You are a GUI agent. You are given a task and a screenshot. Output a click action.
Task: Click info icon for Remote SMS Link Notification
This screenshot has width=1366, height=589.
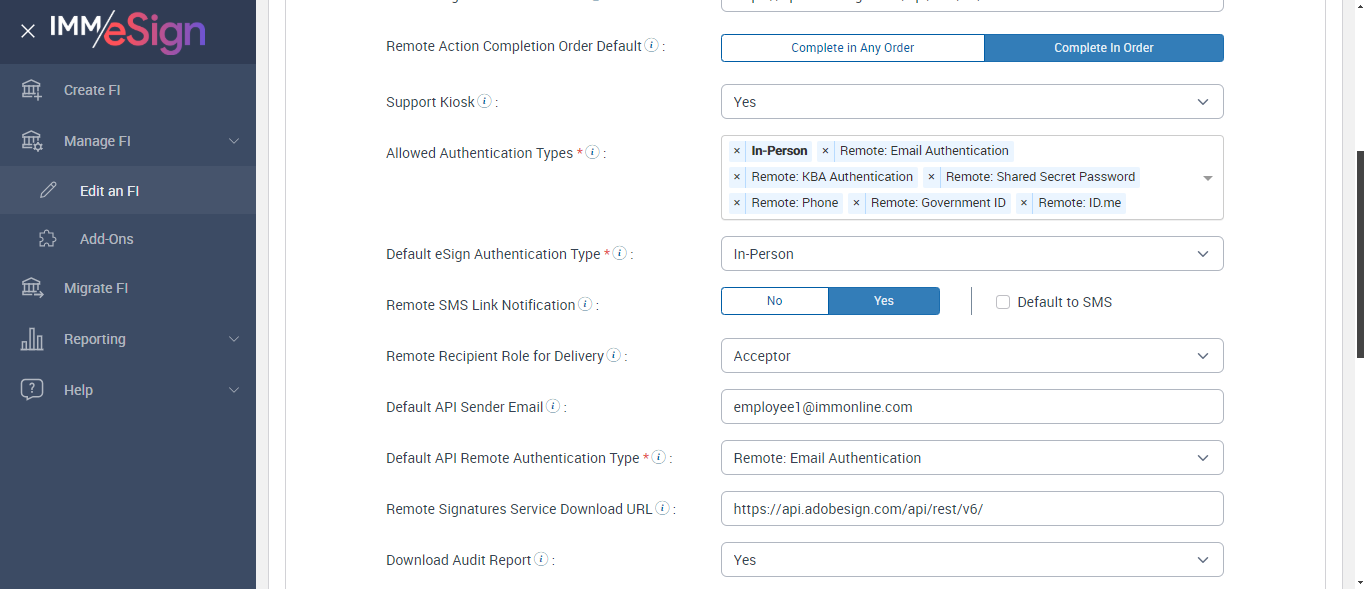pos(585,304)
